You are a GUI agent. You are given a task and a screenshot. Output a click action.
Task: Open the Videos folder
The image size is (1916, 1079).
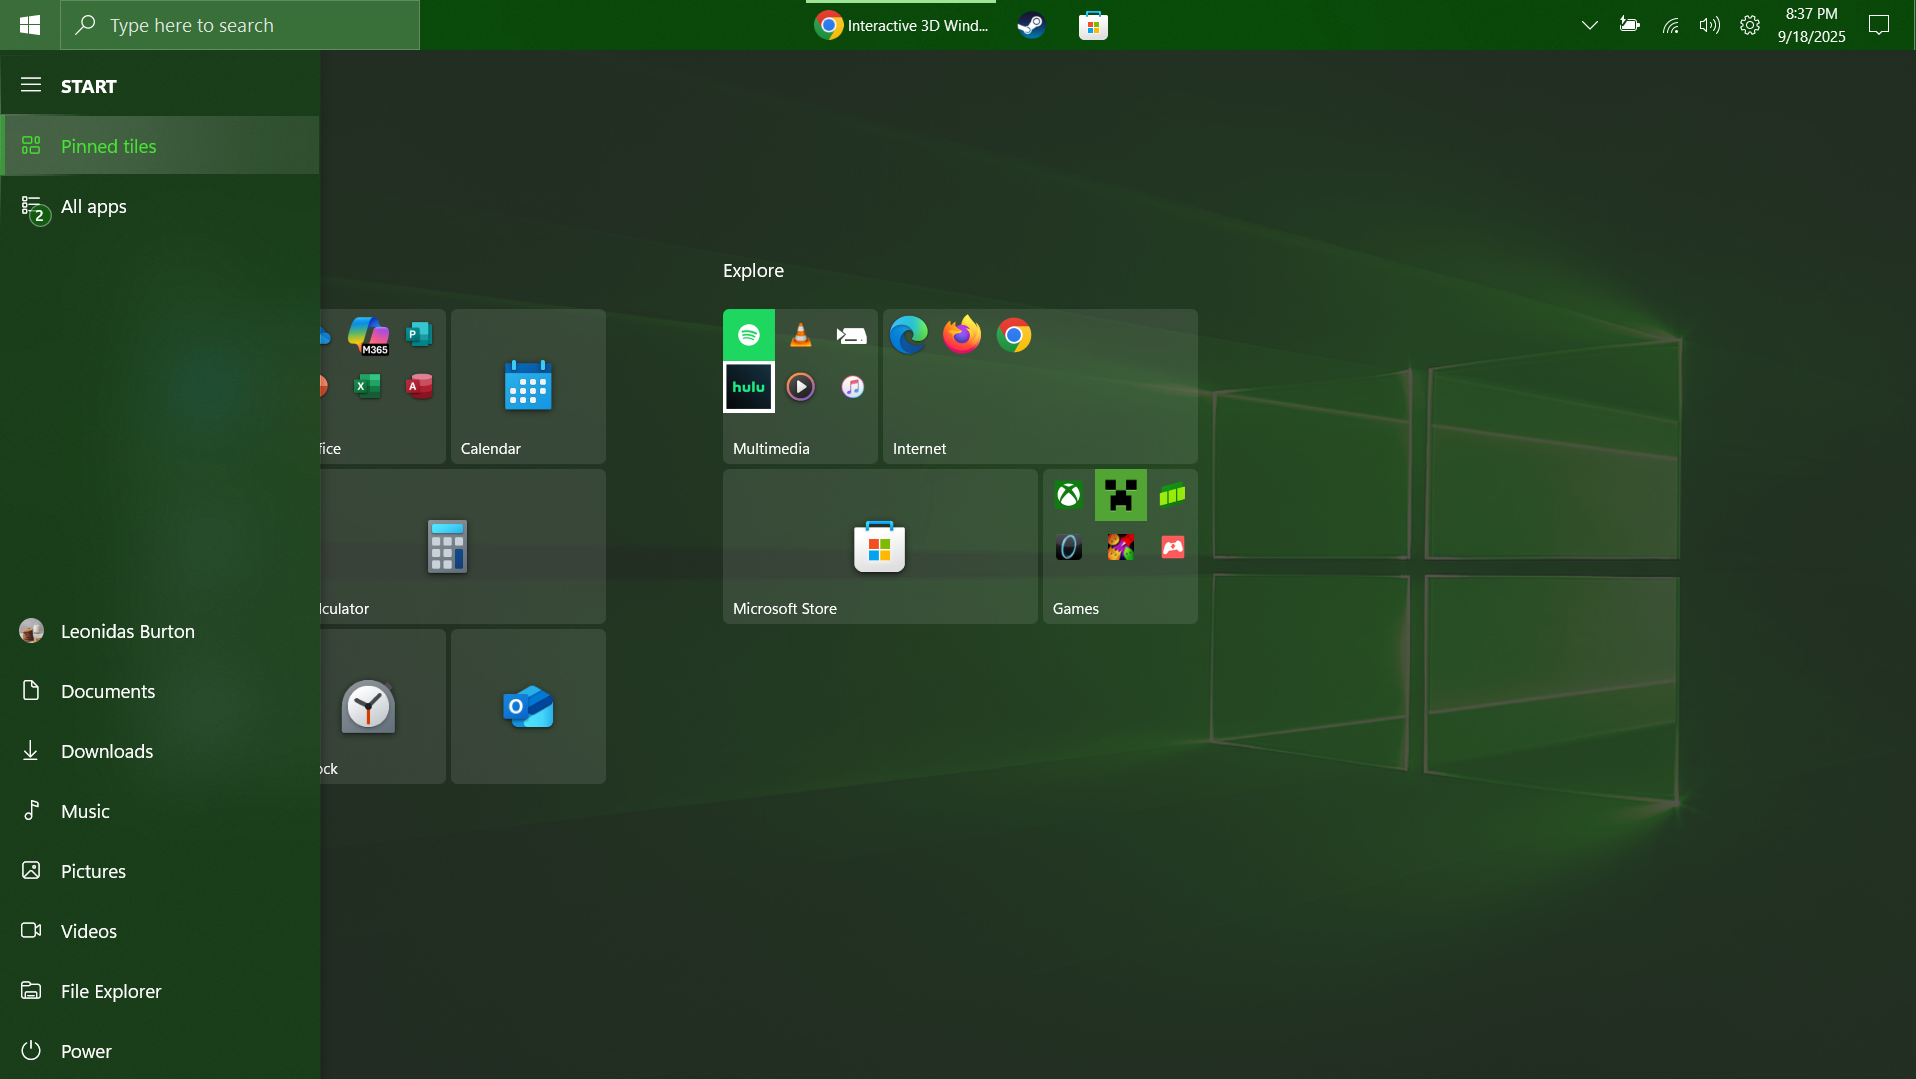click(160, 931)
